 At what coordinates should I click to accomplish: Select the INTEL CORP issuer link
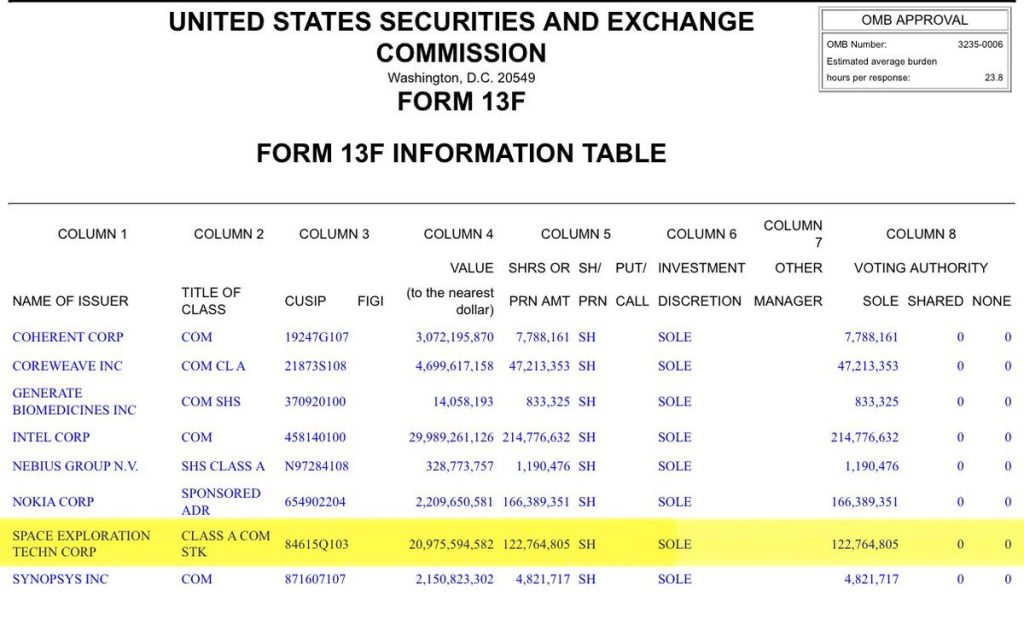click(51, 437)
